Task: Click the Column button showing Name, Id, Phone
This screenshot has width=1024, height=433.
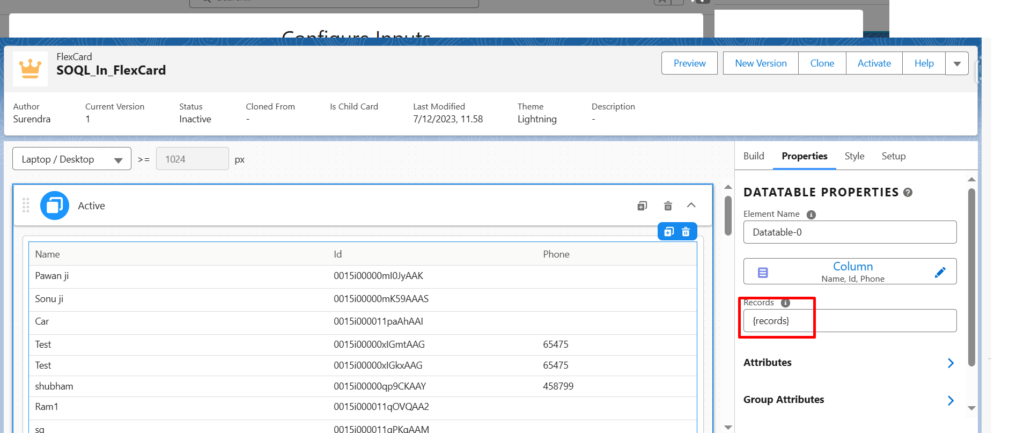Action: (850, 272)
